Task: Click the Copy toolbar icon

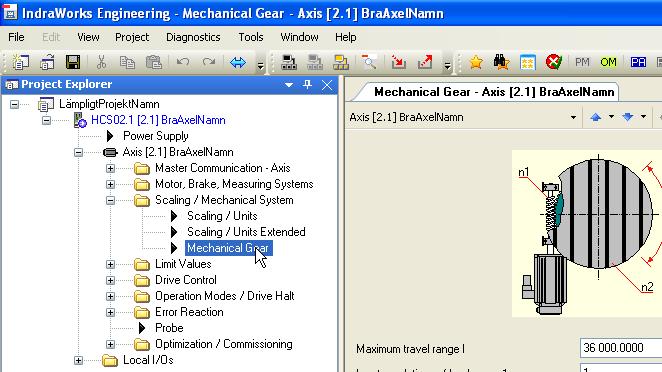Action: coord(127,62)
